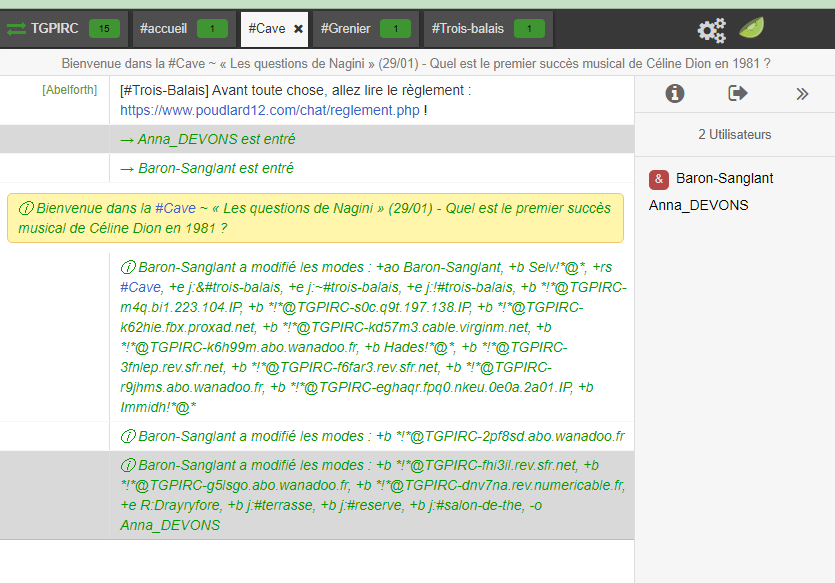
Task: Select user Baron-Sanglant in user list
Action: point(724,178)
